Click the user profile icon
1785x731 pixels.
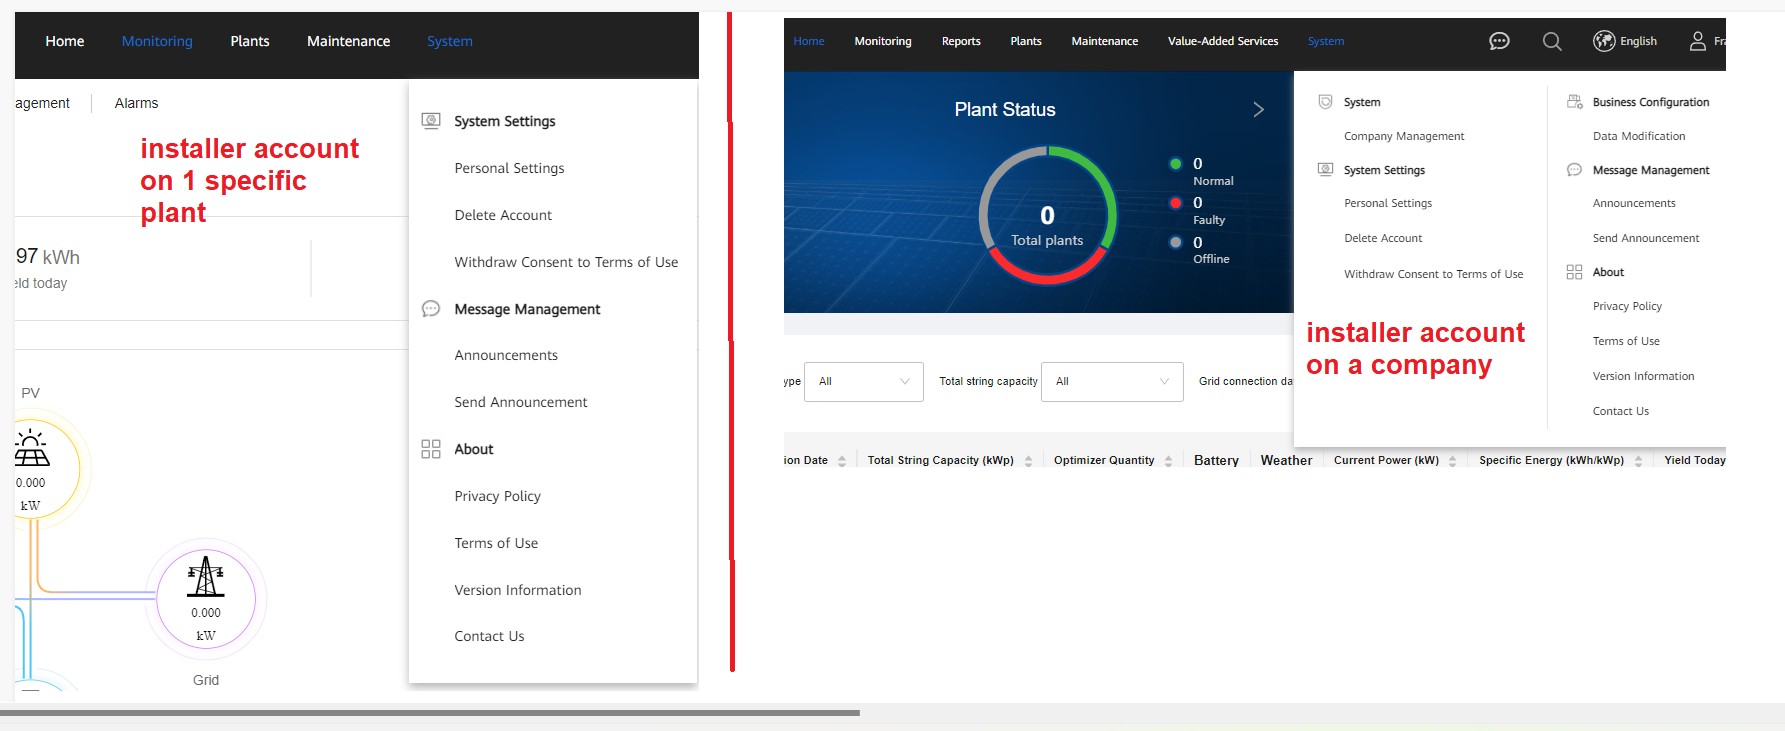(x=1697, y=41)
